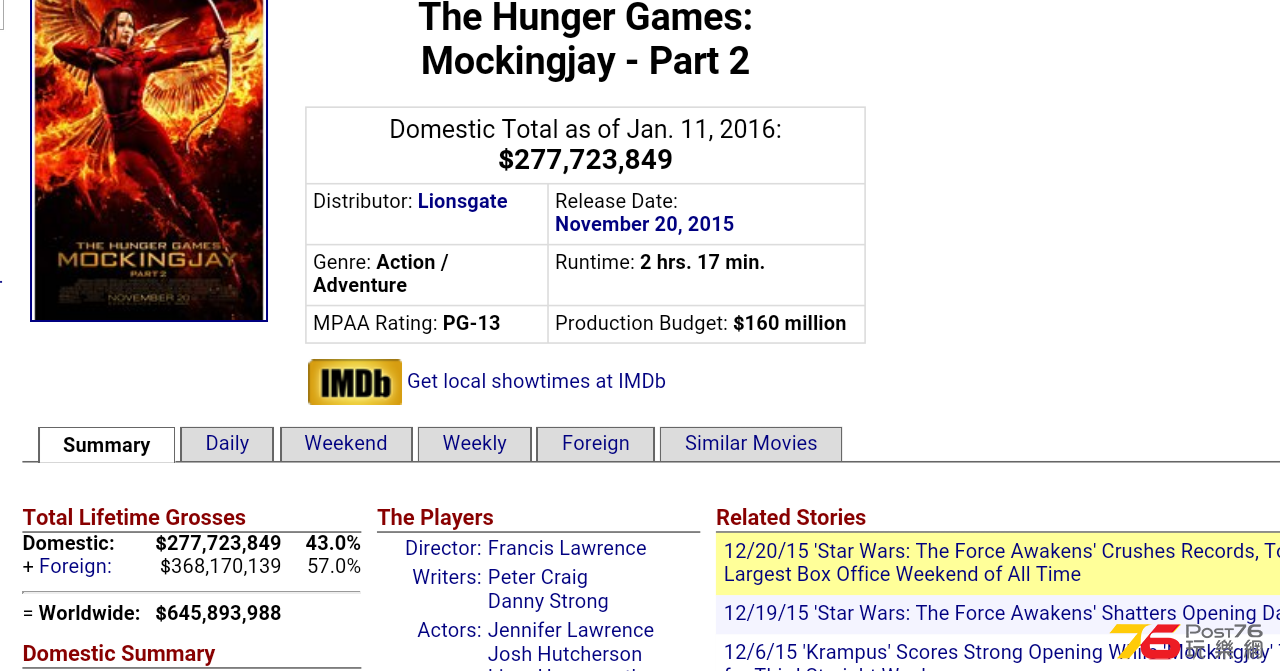Open 12/20/15 Star Wars Crushes Records story

click(998, 563)
